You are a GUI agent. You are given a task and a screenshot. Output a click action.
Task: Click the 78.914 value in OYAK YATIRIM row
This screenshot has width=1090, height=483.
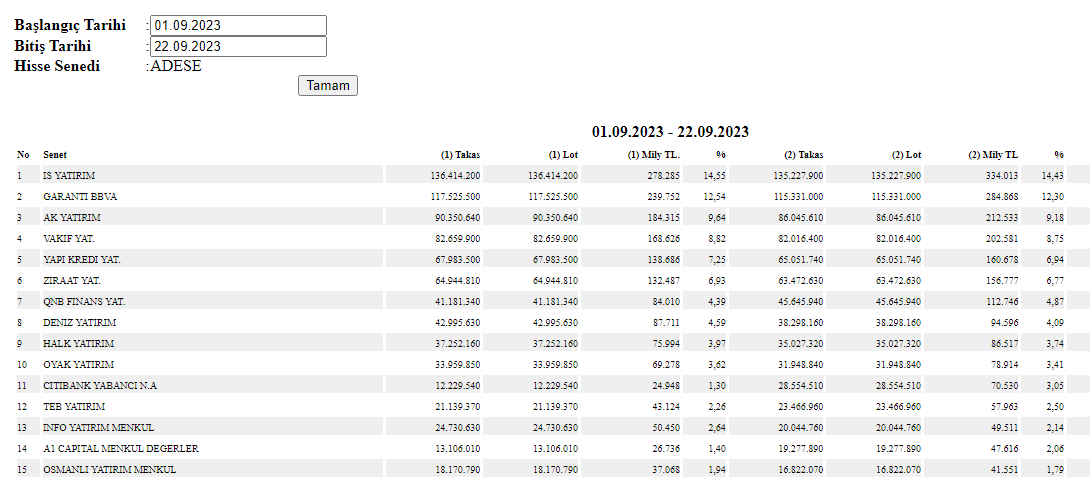pyautogui.click(x=1005, y=364)
